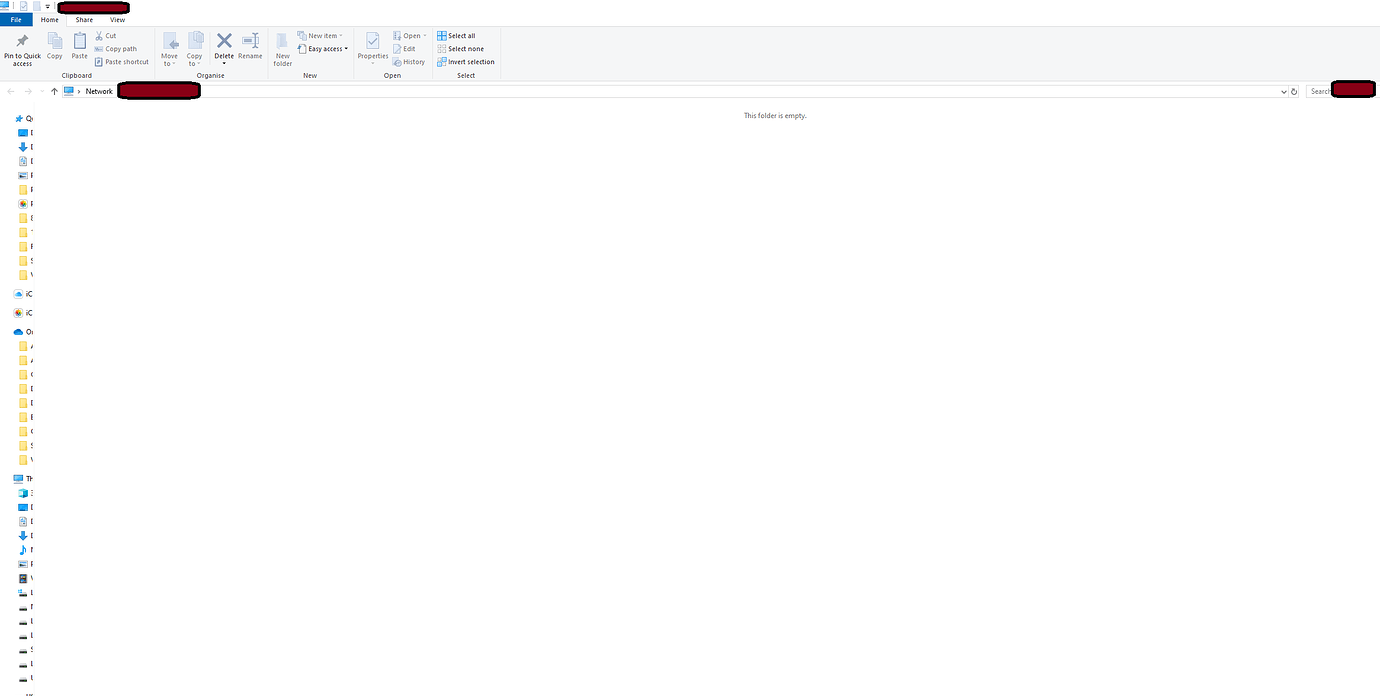
Task: Click the Copy path button
Action: 116,49
